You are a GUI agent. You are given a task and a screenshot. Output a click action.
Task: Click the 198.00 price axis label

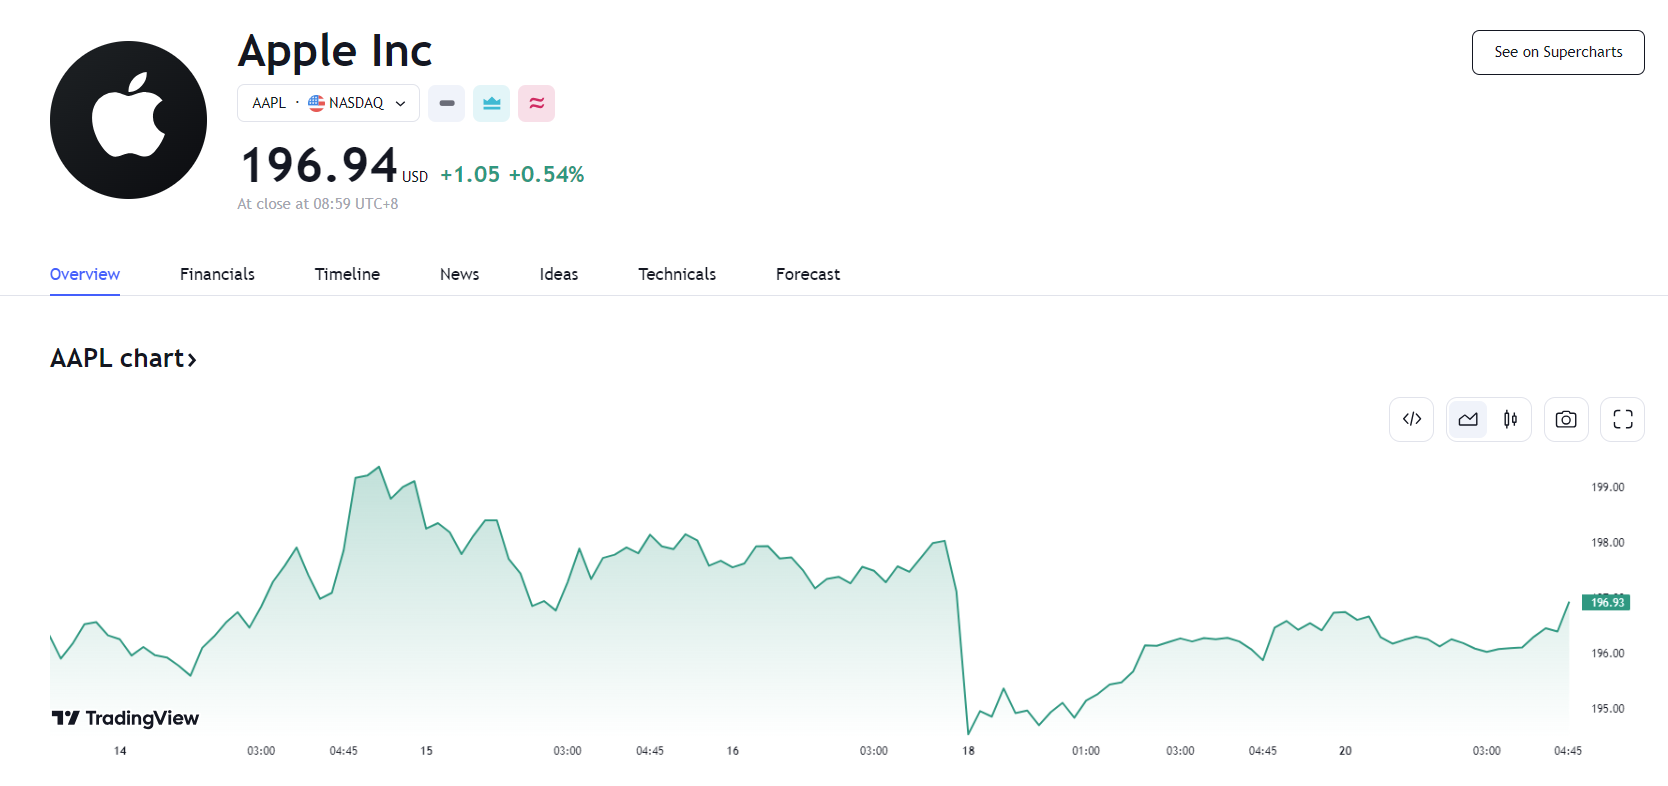(x=1608, y=543)
